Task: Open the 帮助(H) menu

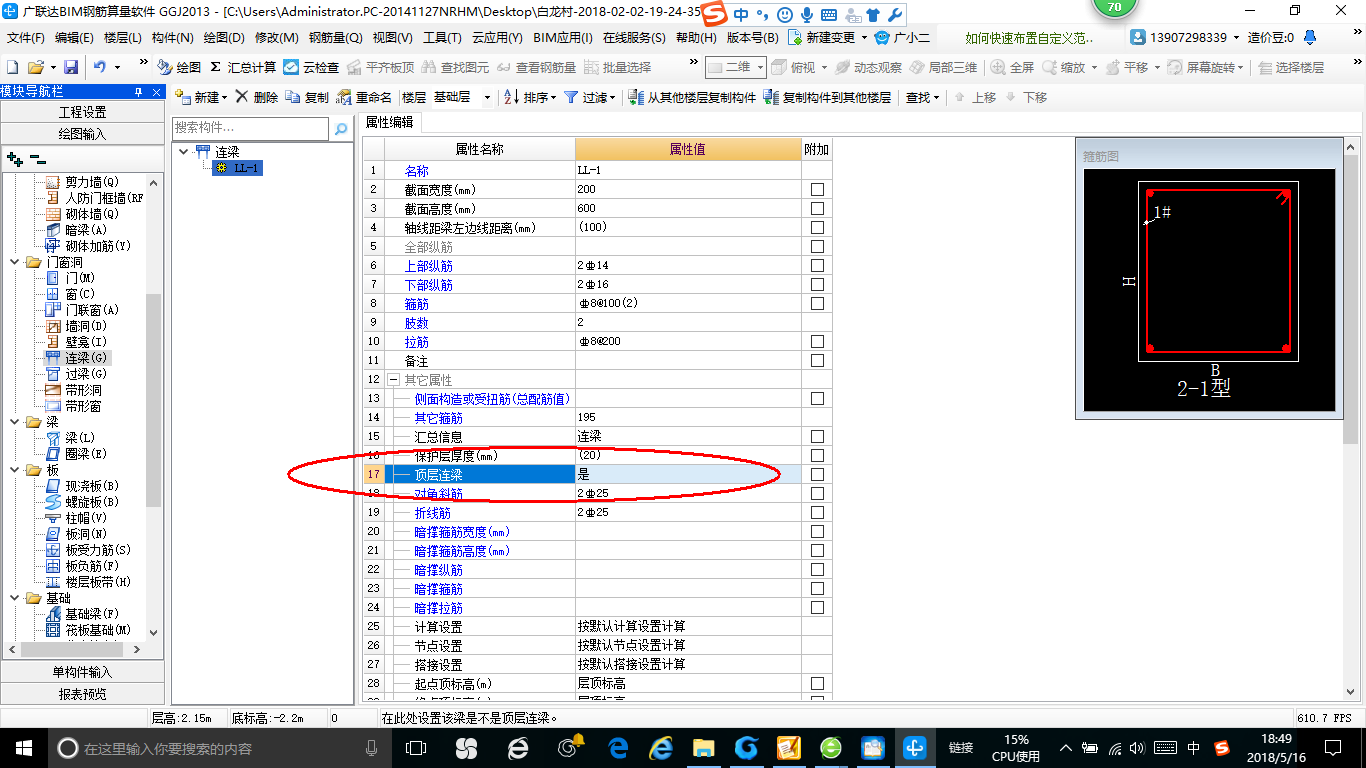Action: coord(696,38)
